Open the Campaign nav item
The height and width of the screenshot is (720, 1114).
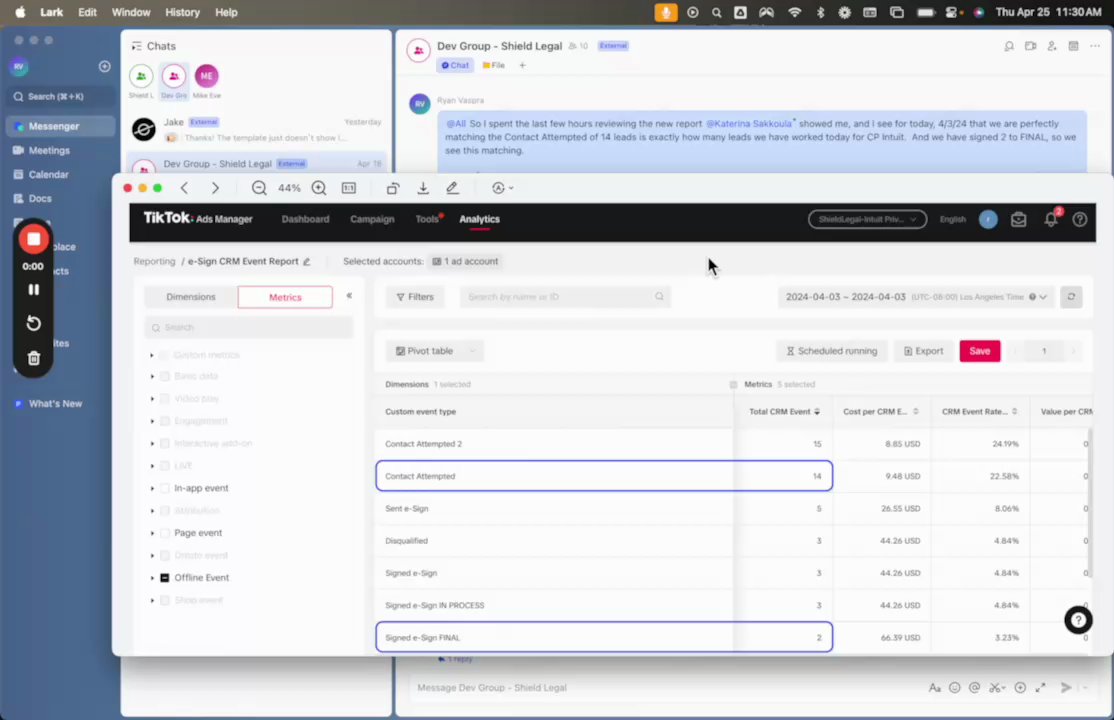[372, 219]
